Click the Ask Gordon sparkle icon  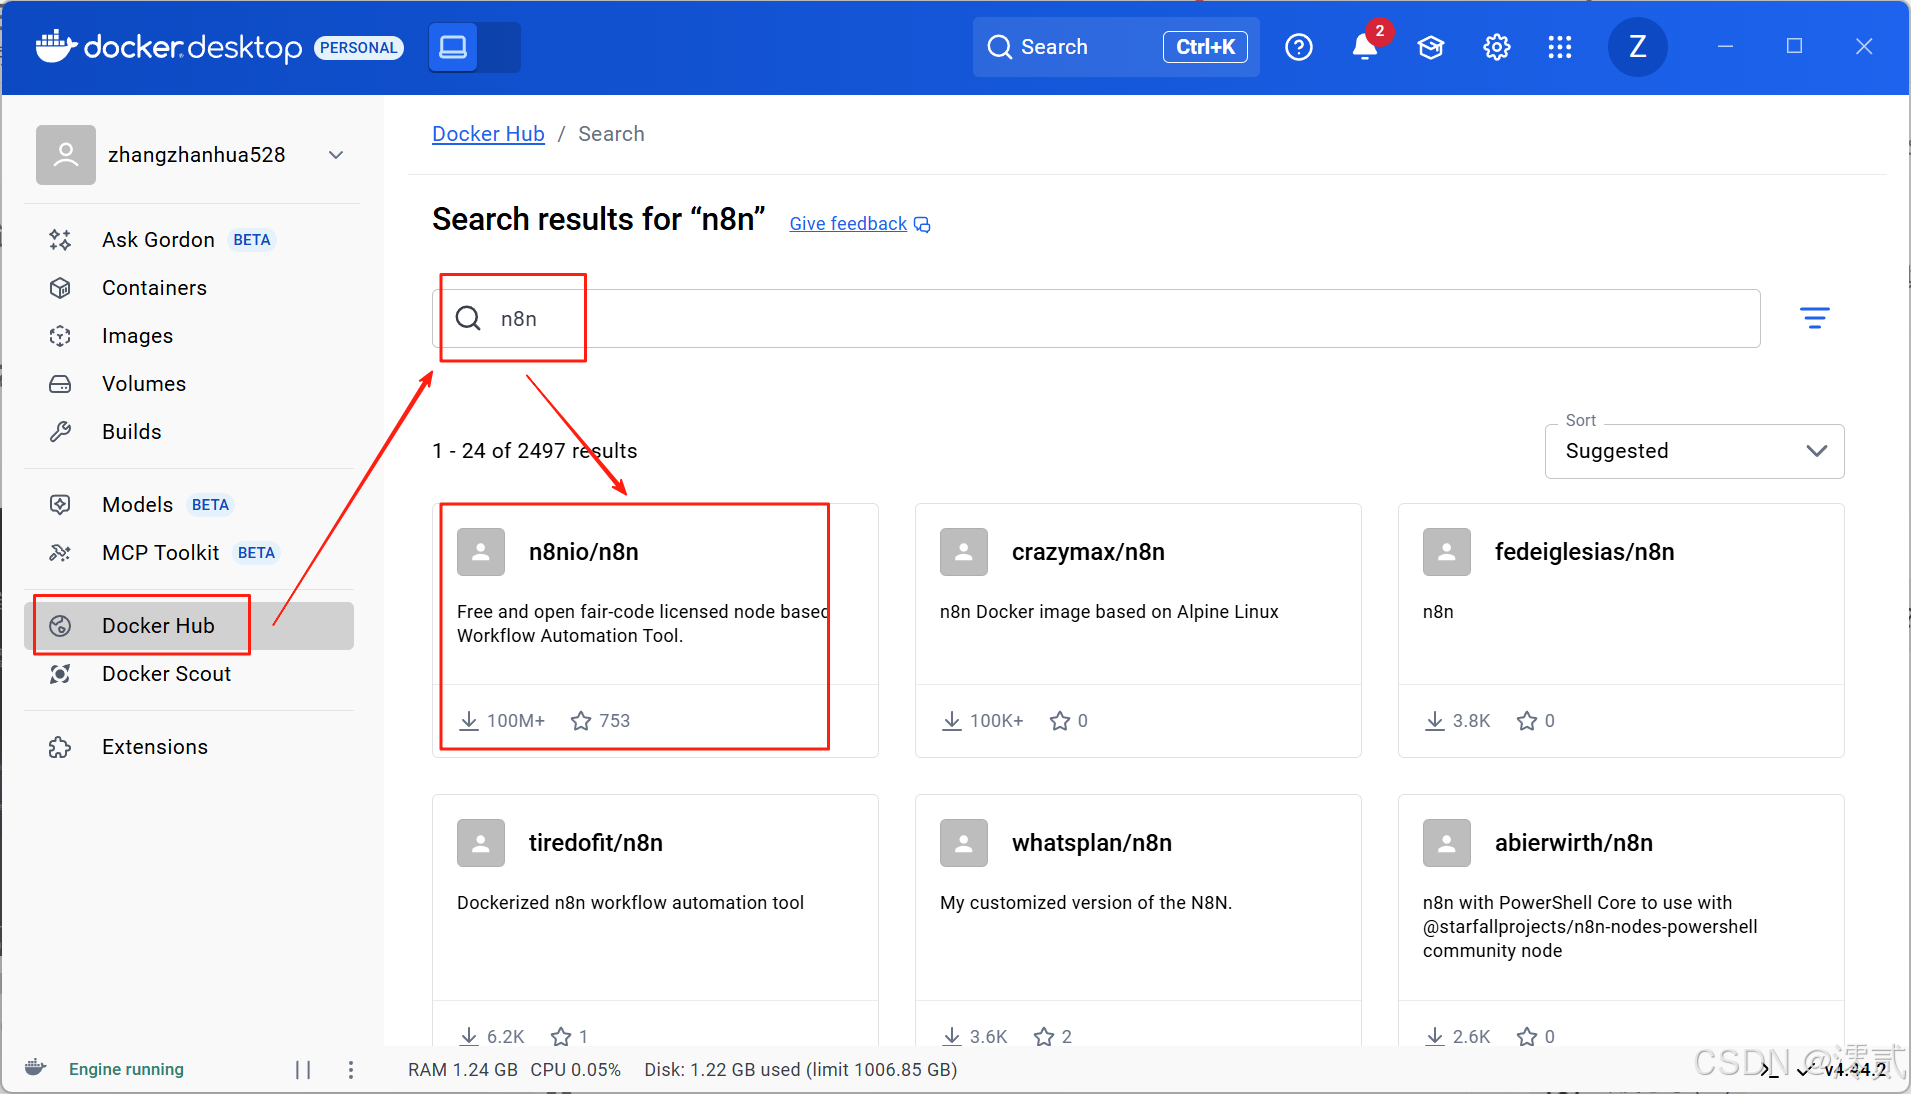[60, 240]
